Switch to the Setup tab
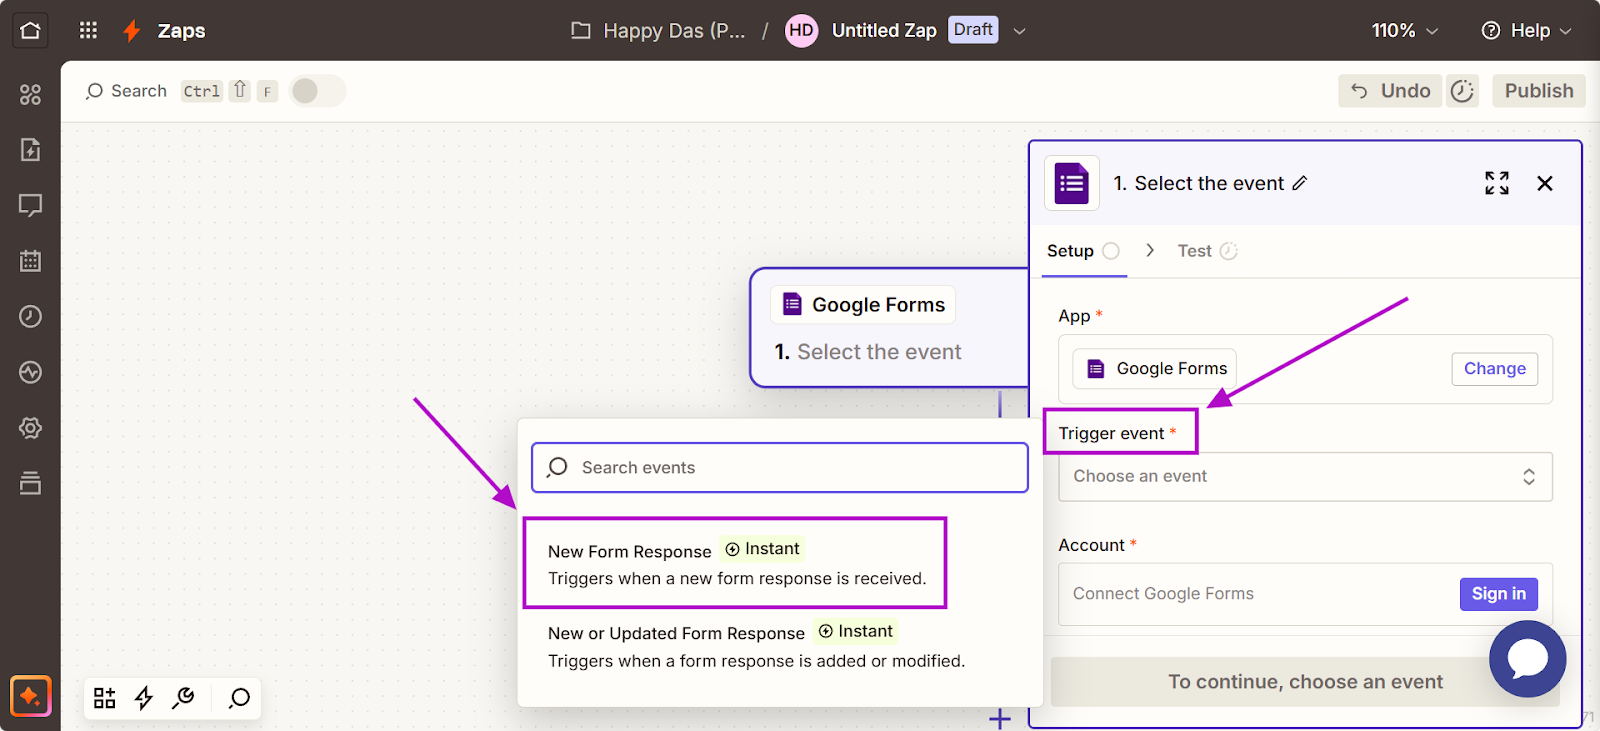 [1083, 251]
